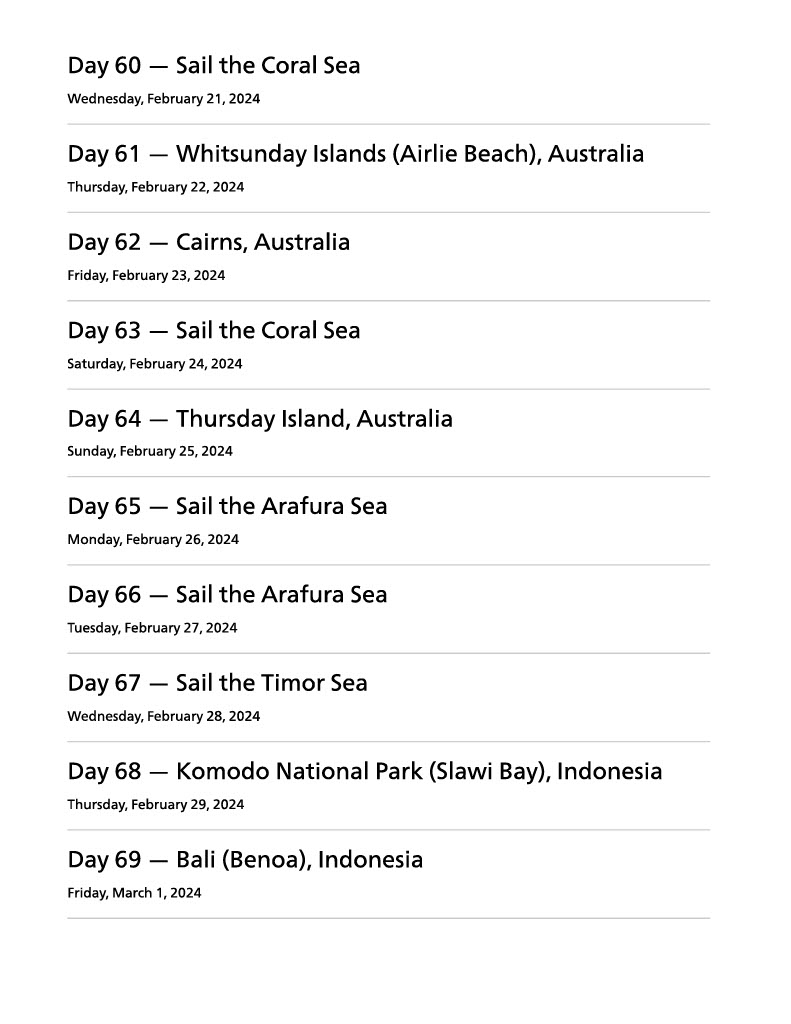
Task: Select the Tuesday, February 27, 2024 date line
Action: click(x=152, y=628)
